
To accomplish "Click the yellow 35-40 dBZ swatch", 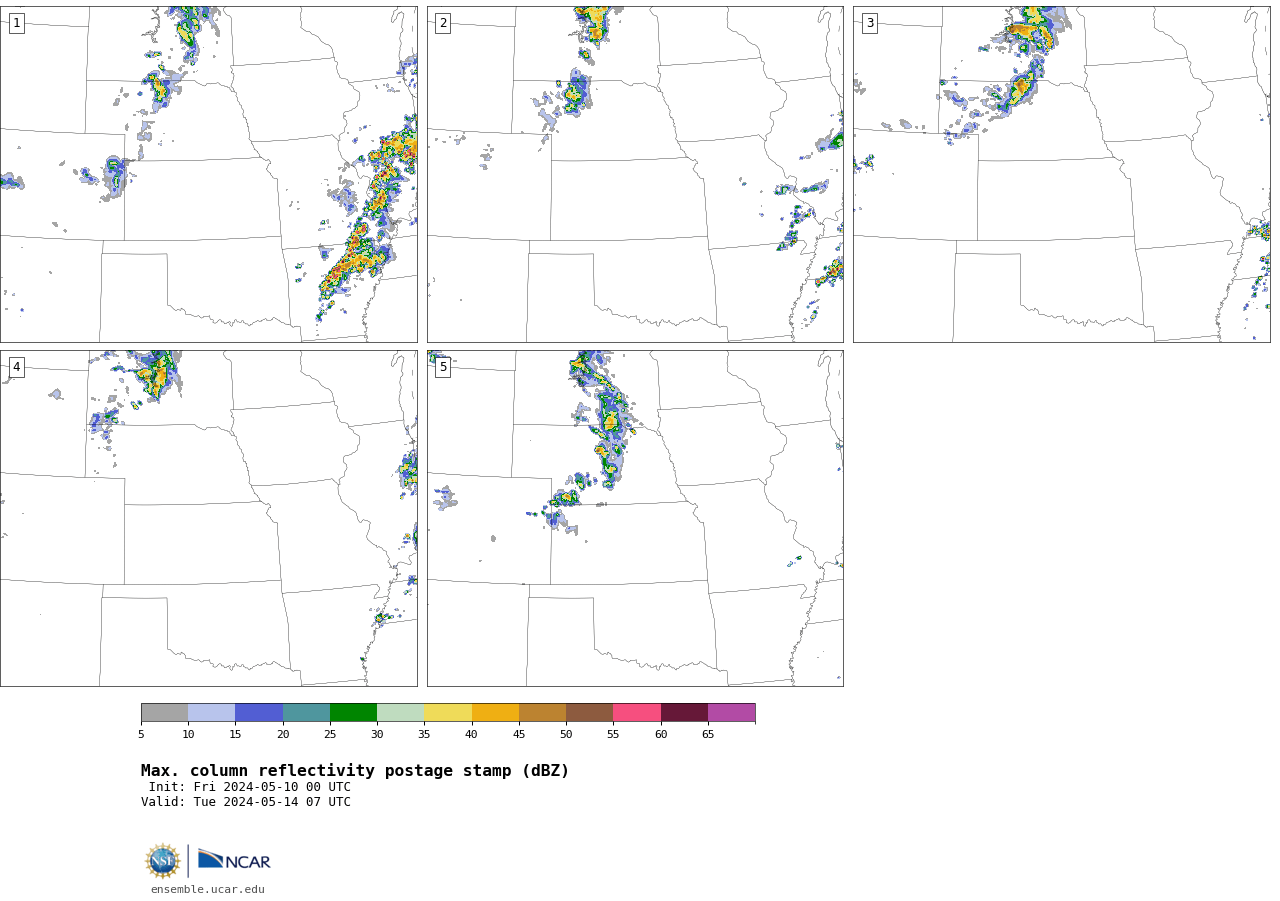I will (448, 712).
